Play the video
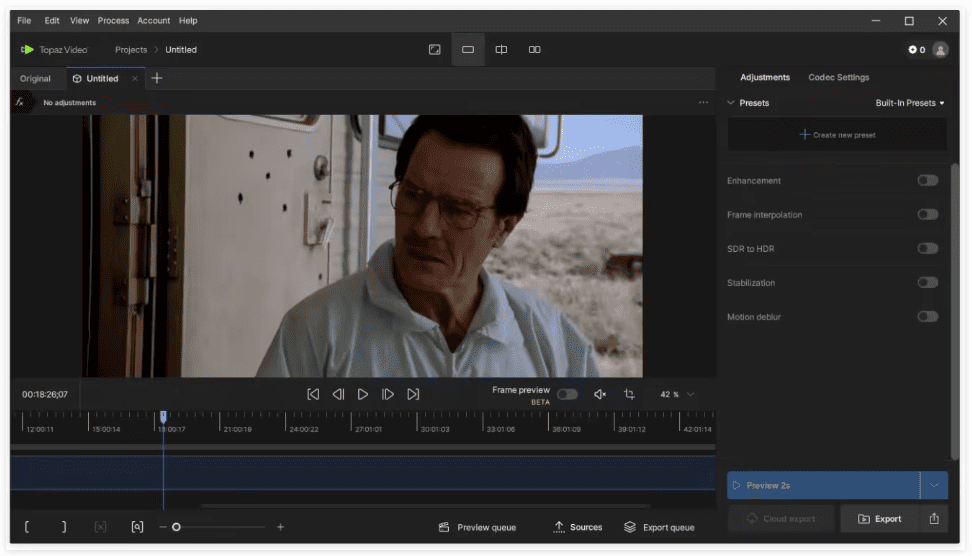 tap(363, 394)
